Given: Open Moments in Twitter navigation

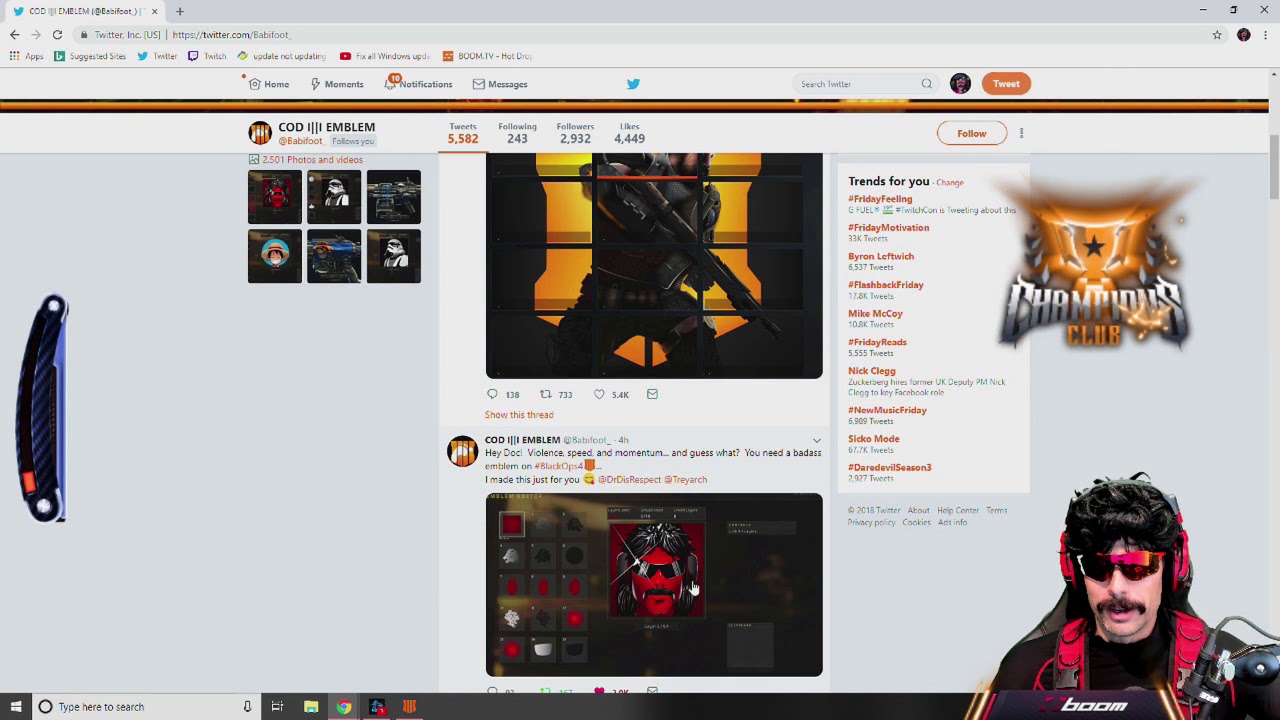Looking at the screenshot, I should click(336, 84).
